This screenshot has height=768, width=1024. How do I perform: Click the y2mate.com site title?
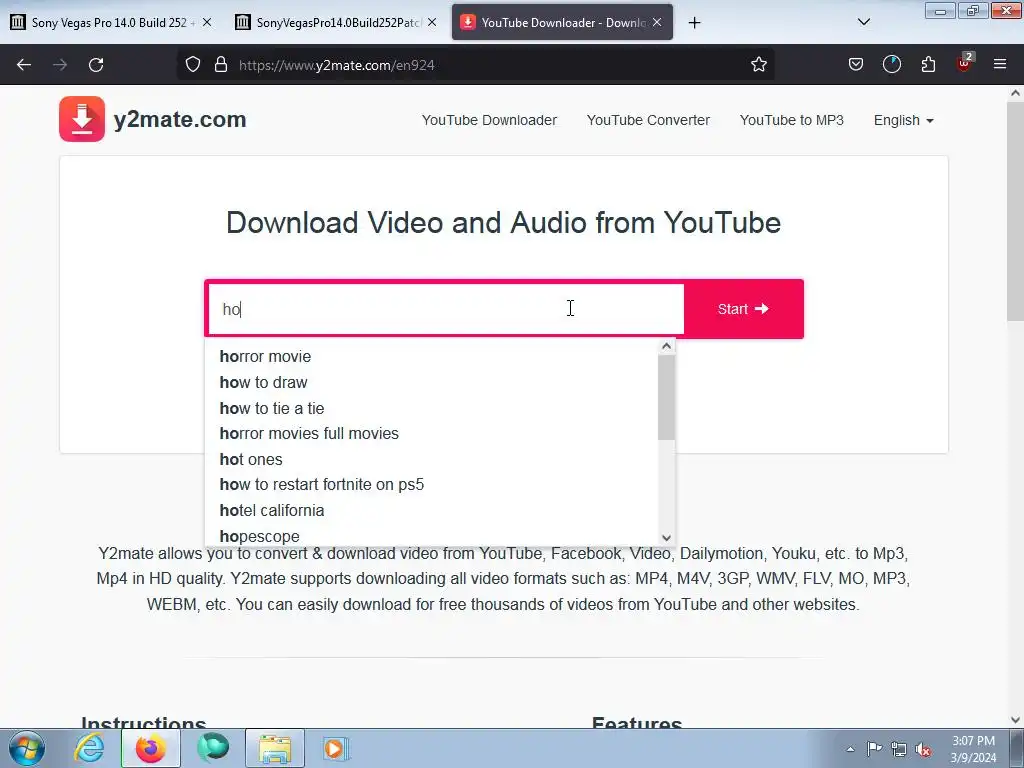(x=180, y=120)
